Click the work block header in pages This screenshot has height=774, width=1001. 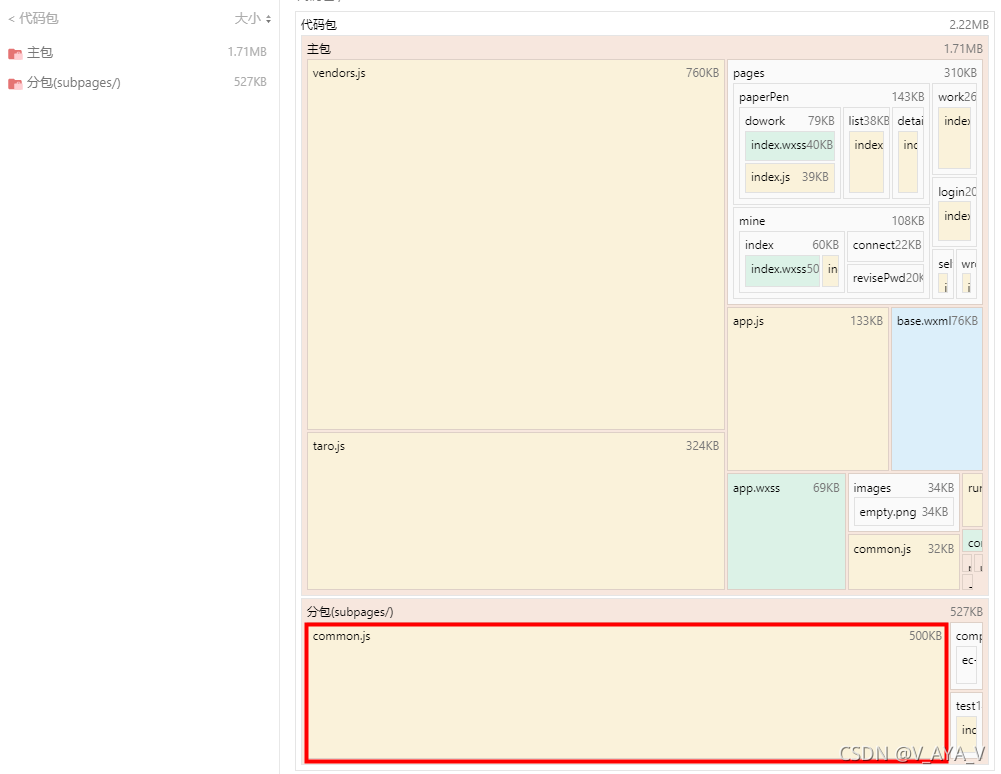(955, 97)
